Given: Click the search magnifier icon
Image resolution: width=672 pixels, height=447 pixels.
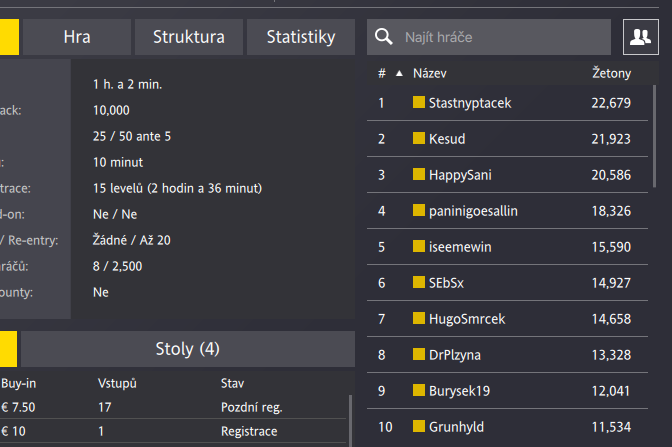Looking at the screenshot, I should click(x=383, y=38).
